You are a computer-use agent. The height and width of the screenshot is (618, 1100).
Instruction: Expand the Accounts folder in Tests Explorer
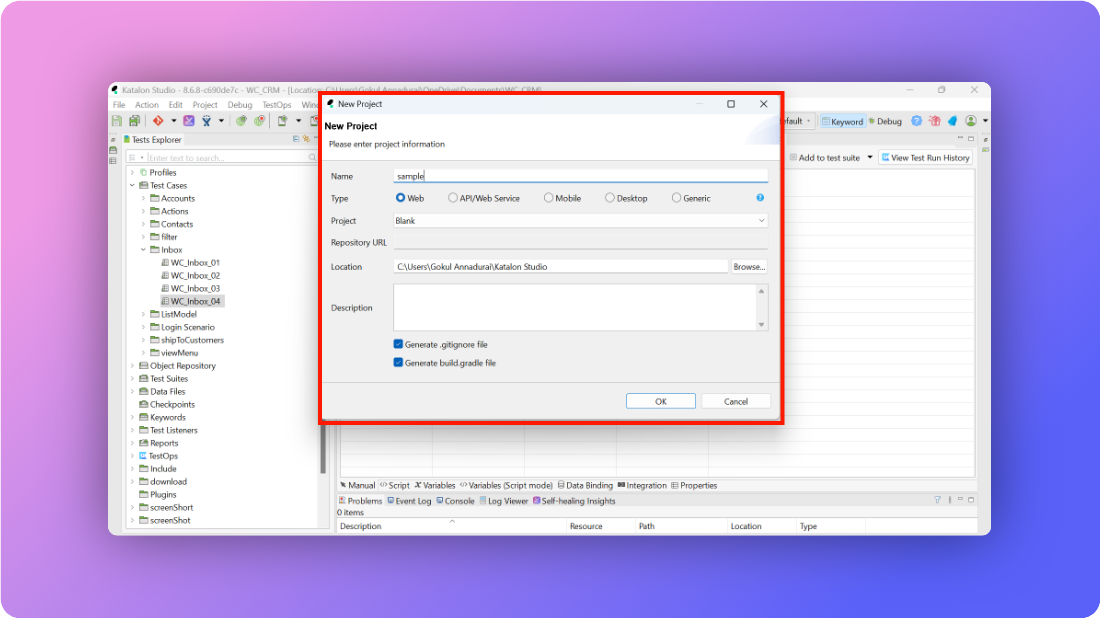(143, 198)
